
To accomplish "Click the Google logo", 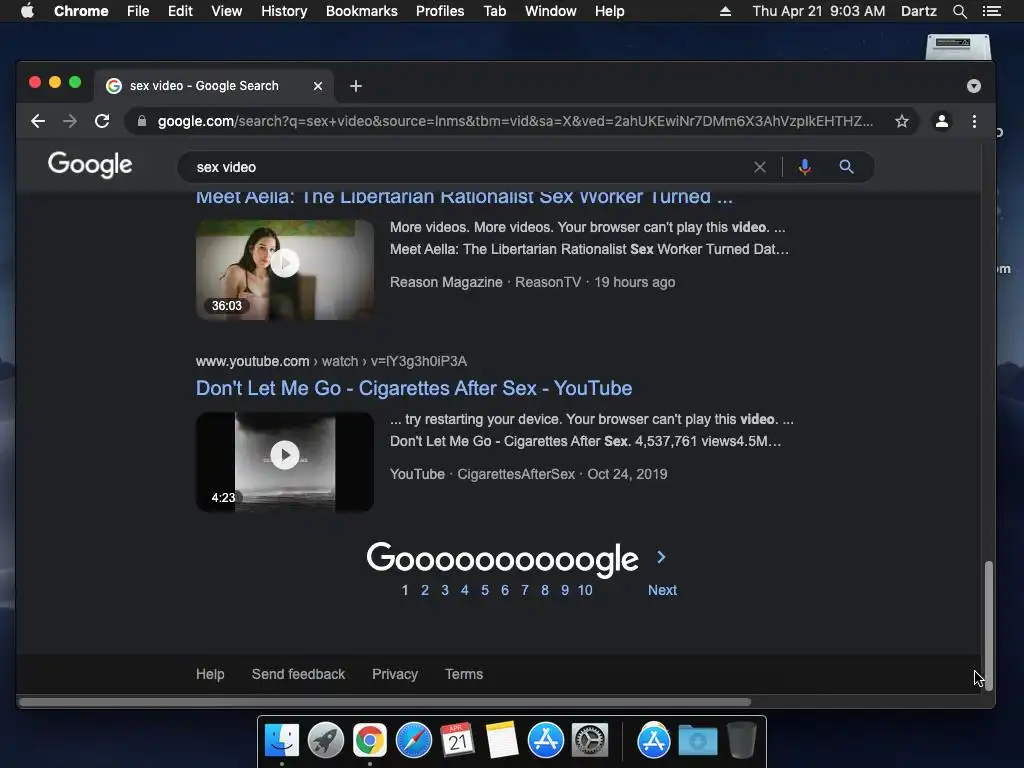I will (x=90, y=165).
